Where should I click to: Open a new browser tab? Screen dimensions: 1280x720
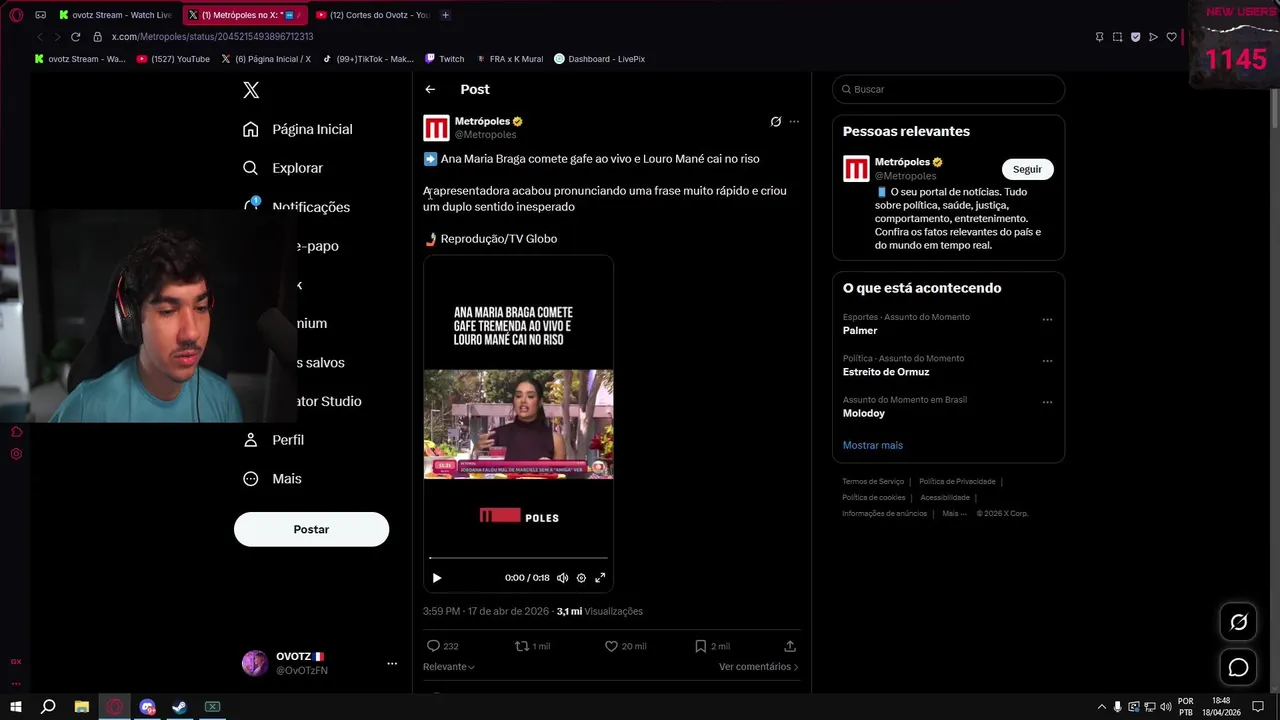point(446,15)
